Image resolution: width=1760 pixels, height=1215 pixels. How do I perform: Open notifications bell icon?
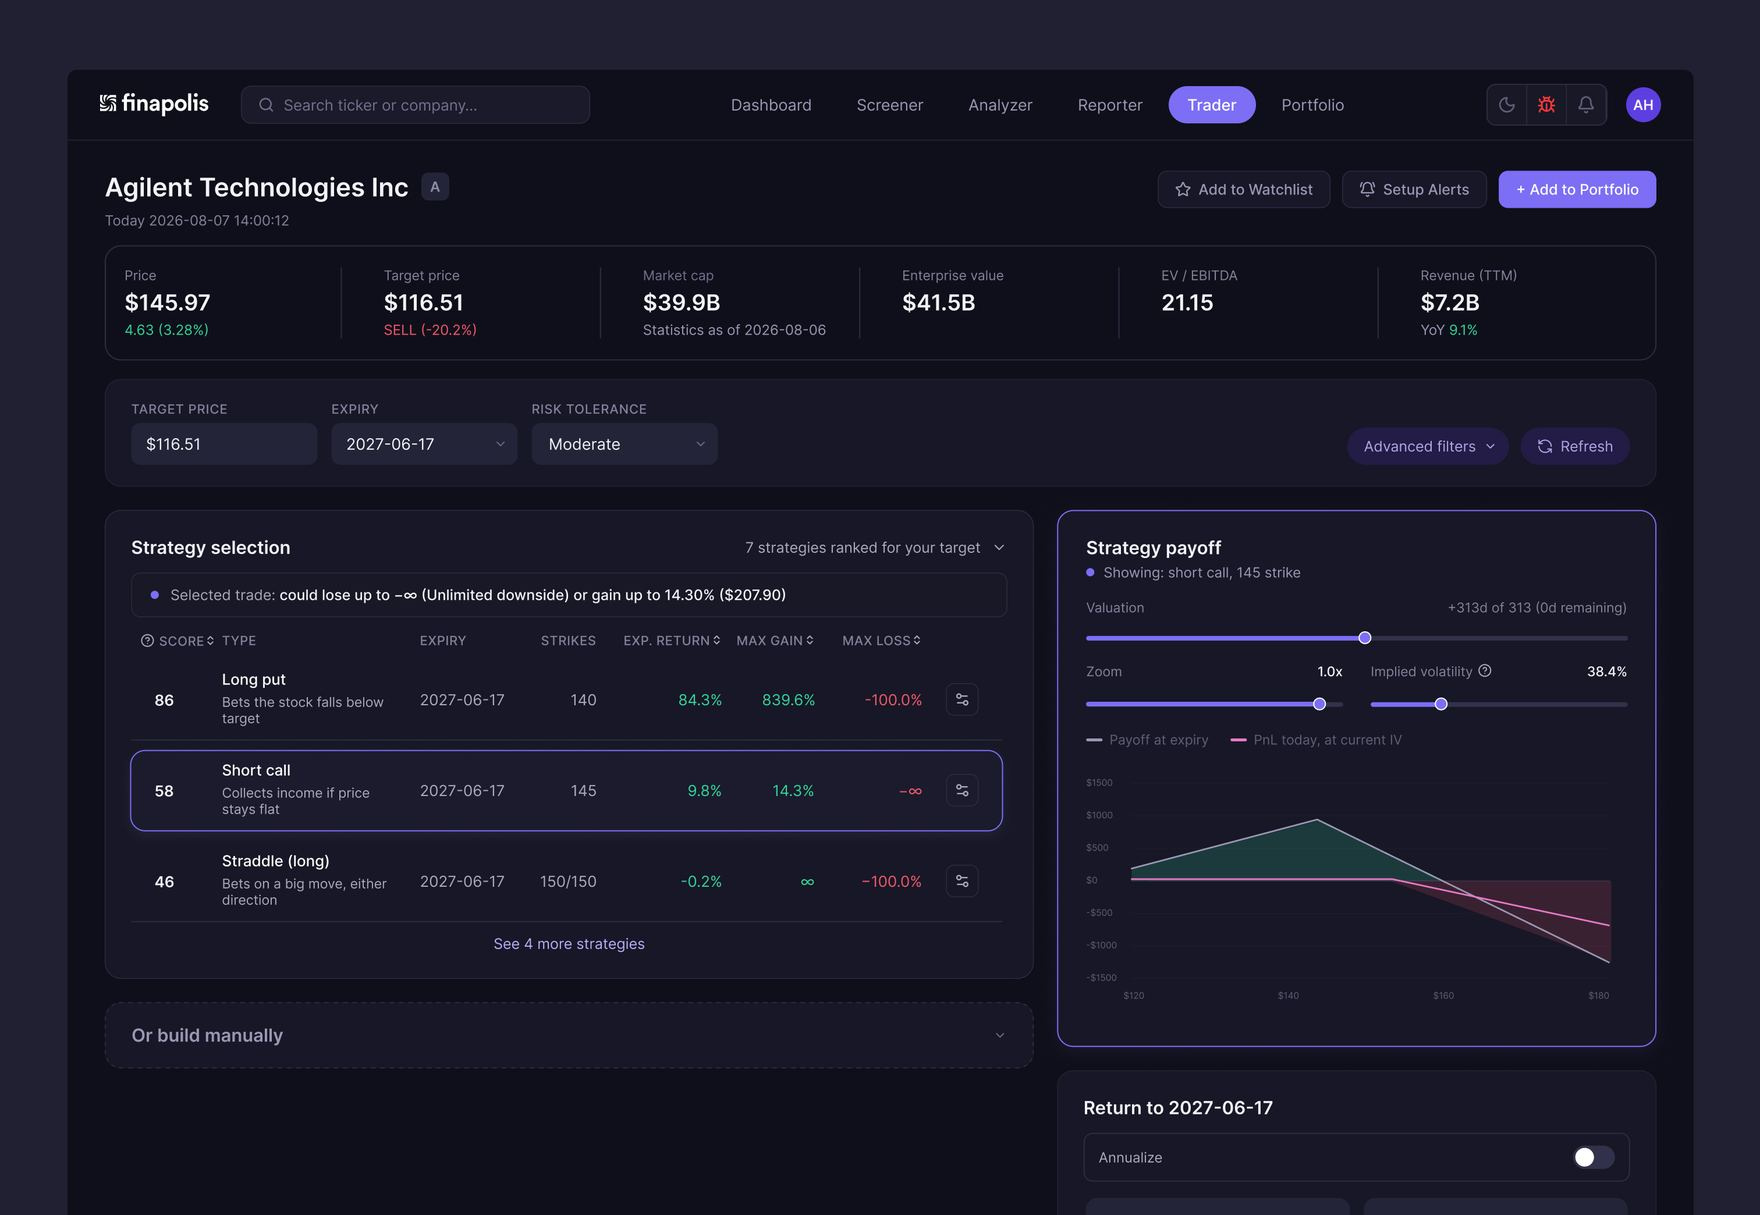click(x=1586, y=105)
